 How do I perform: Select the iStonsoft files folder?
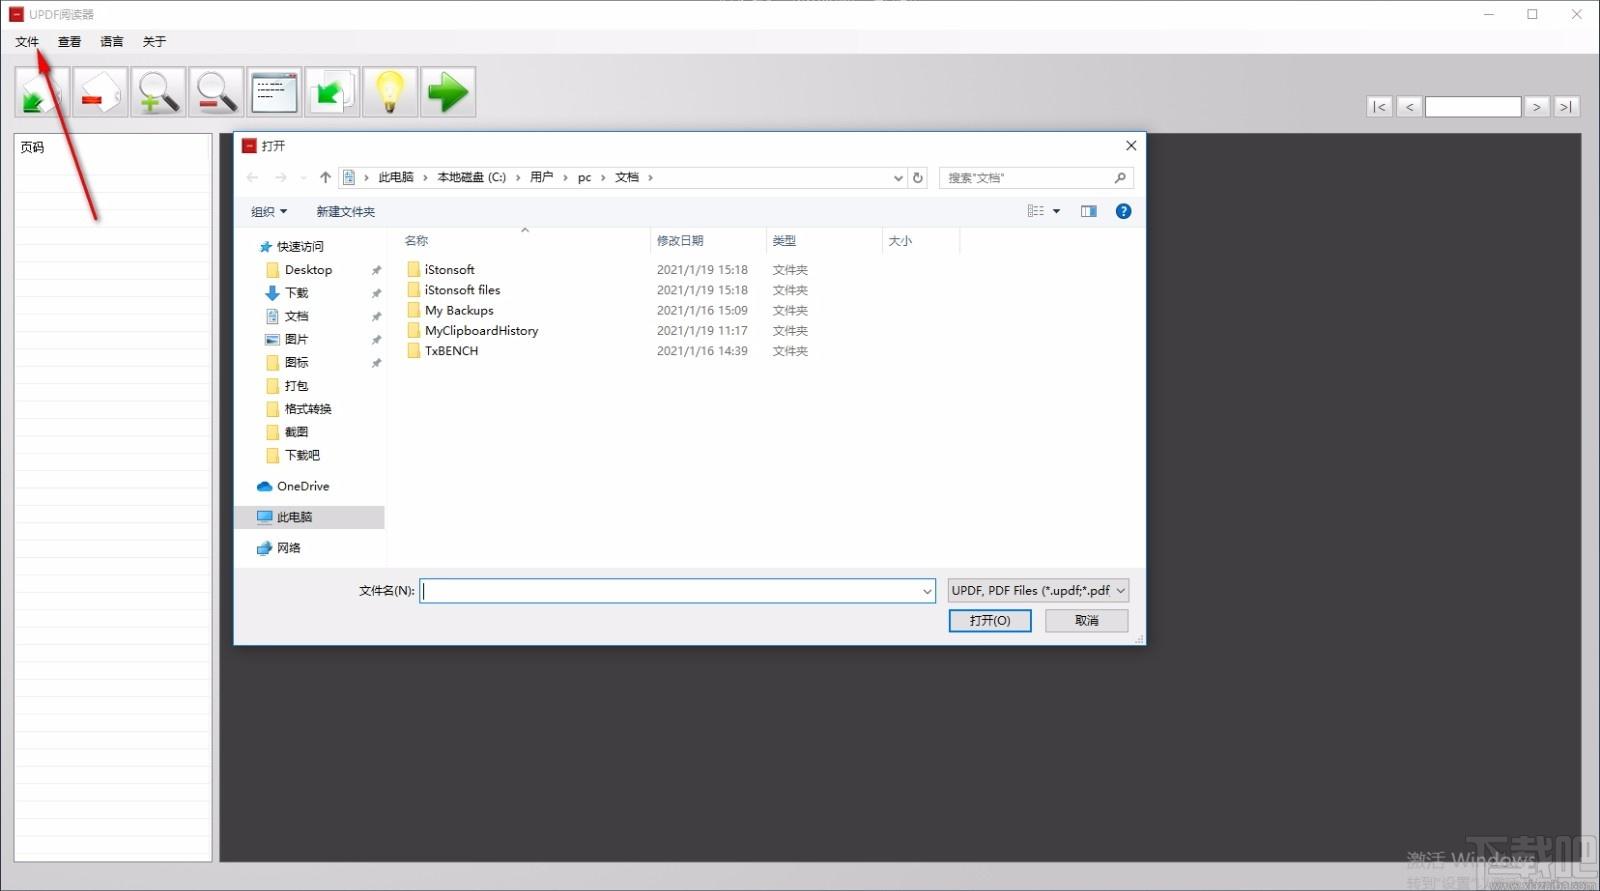click(462, 290)
